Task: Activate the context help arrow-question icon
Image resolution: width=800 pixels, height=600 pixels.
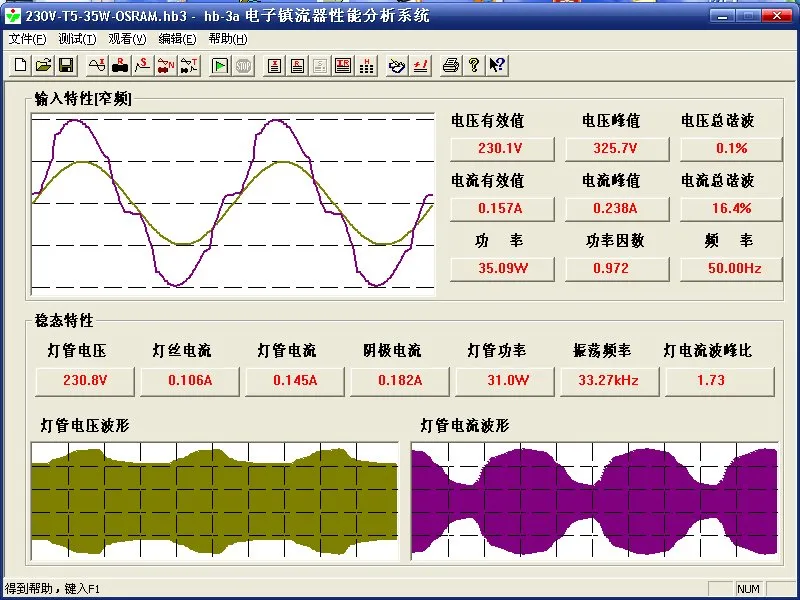Action: 497,65
